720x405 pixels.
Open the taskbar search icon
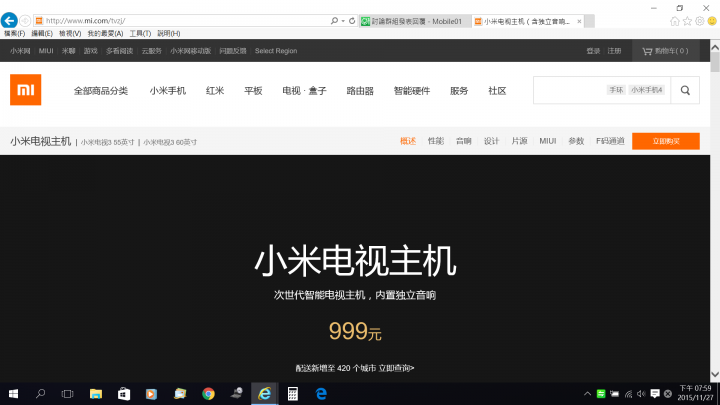(40, 394)
